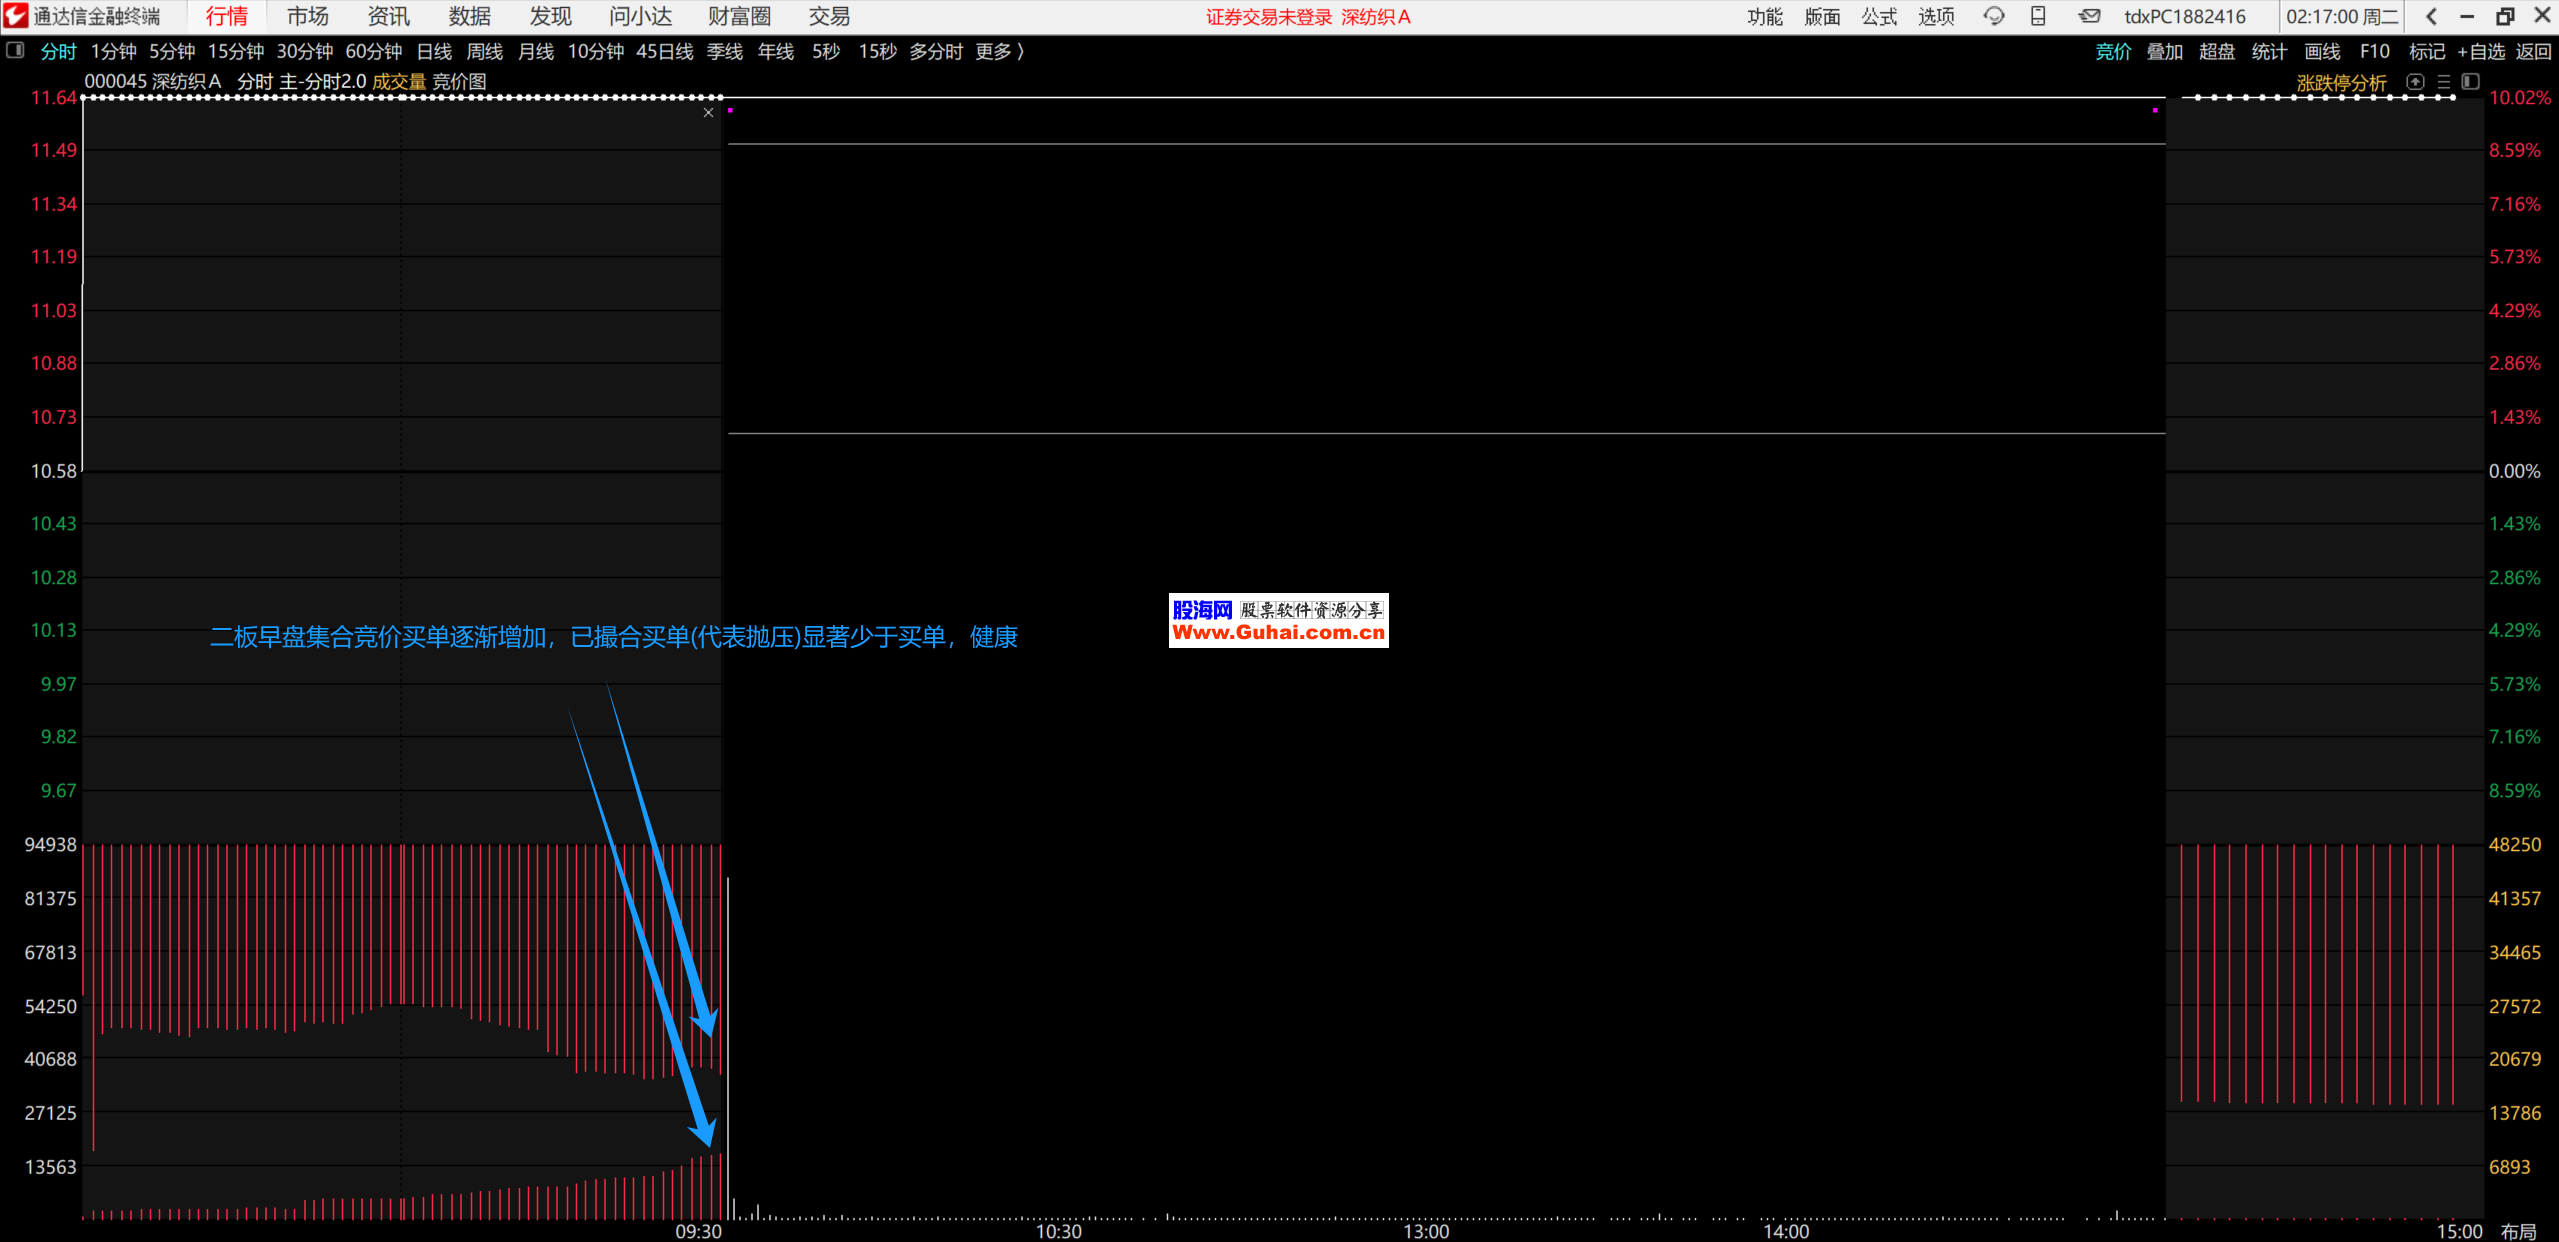Click the 布局 layout button at bottom right

[2519, 1231]
